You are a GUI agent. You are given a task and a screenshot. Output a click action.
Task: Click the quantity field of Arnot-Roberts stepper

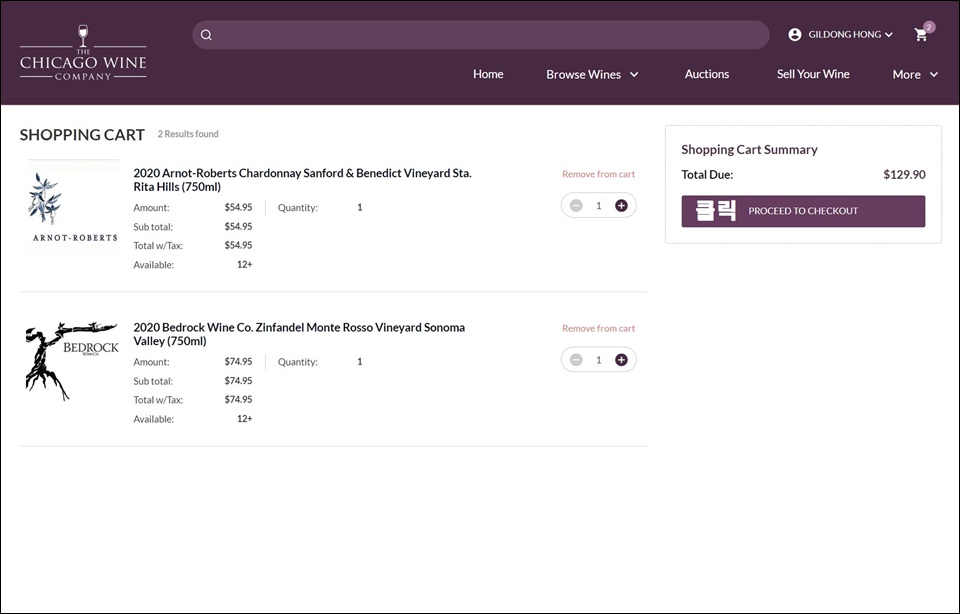599,206
